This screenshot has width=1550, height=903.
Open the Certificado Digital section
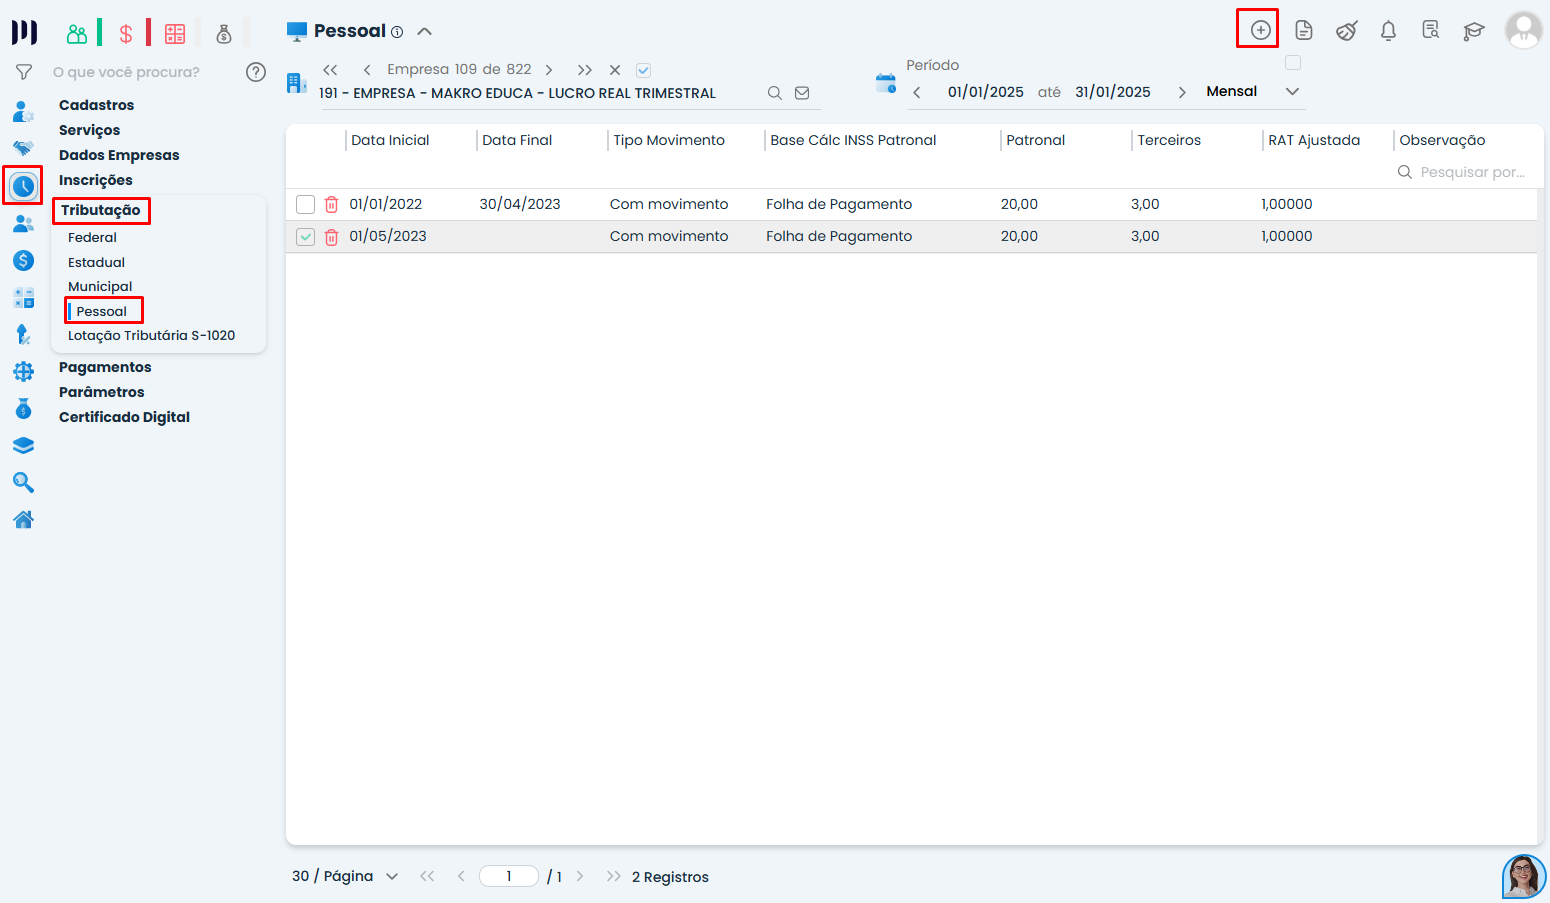(x=124, y=417)
